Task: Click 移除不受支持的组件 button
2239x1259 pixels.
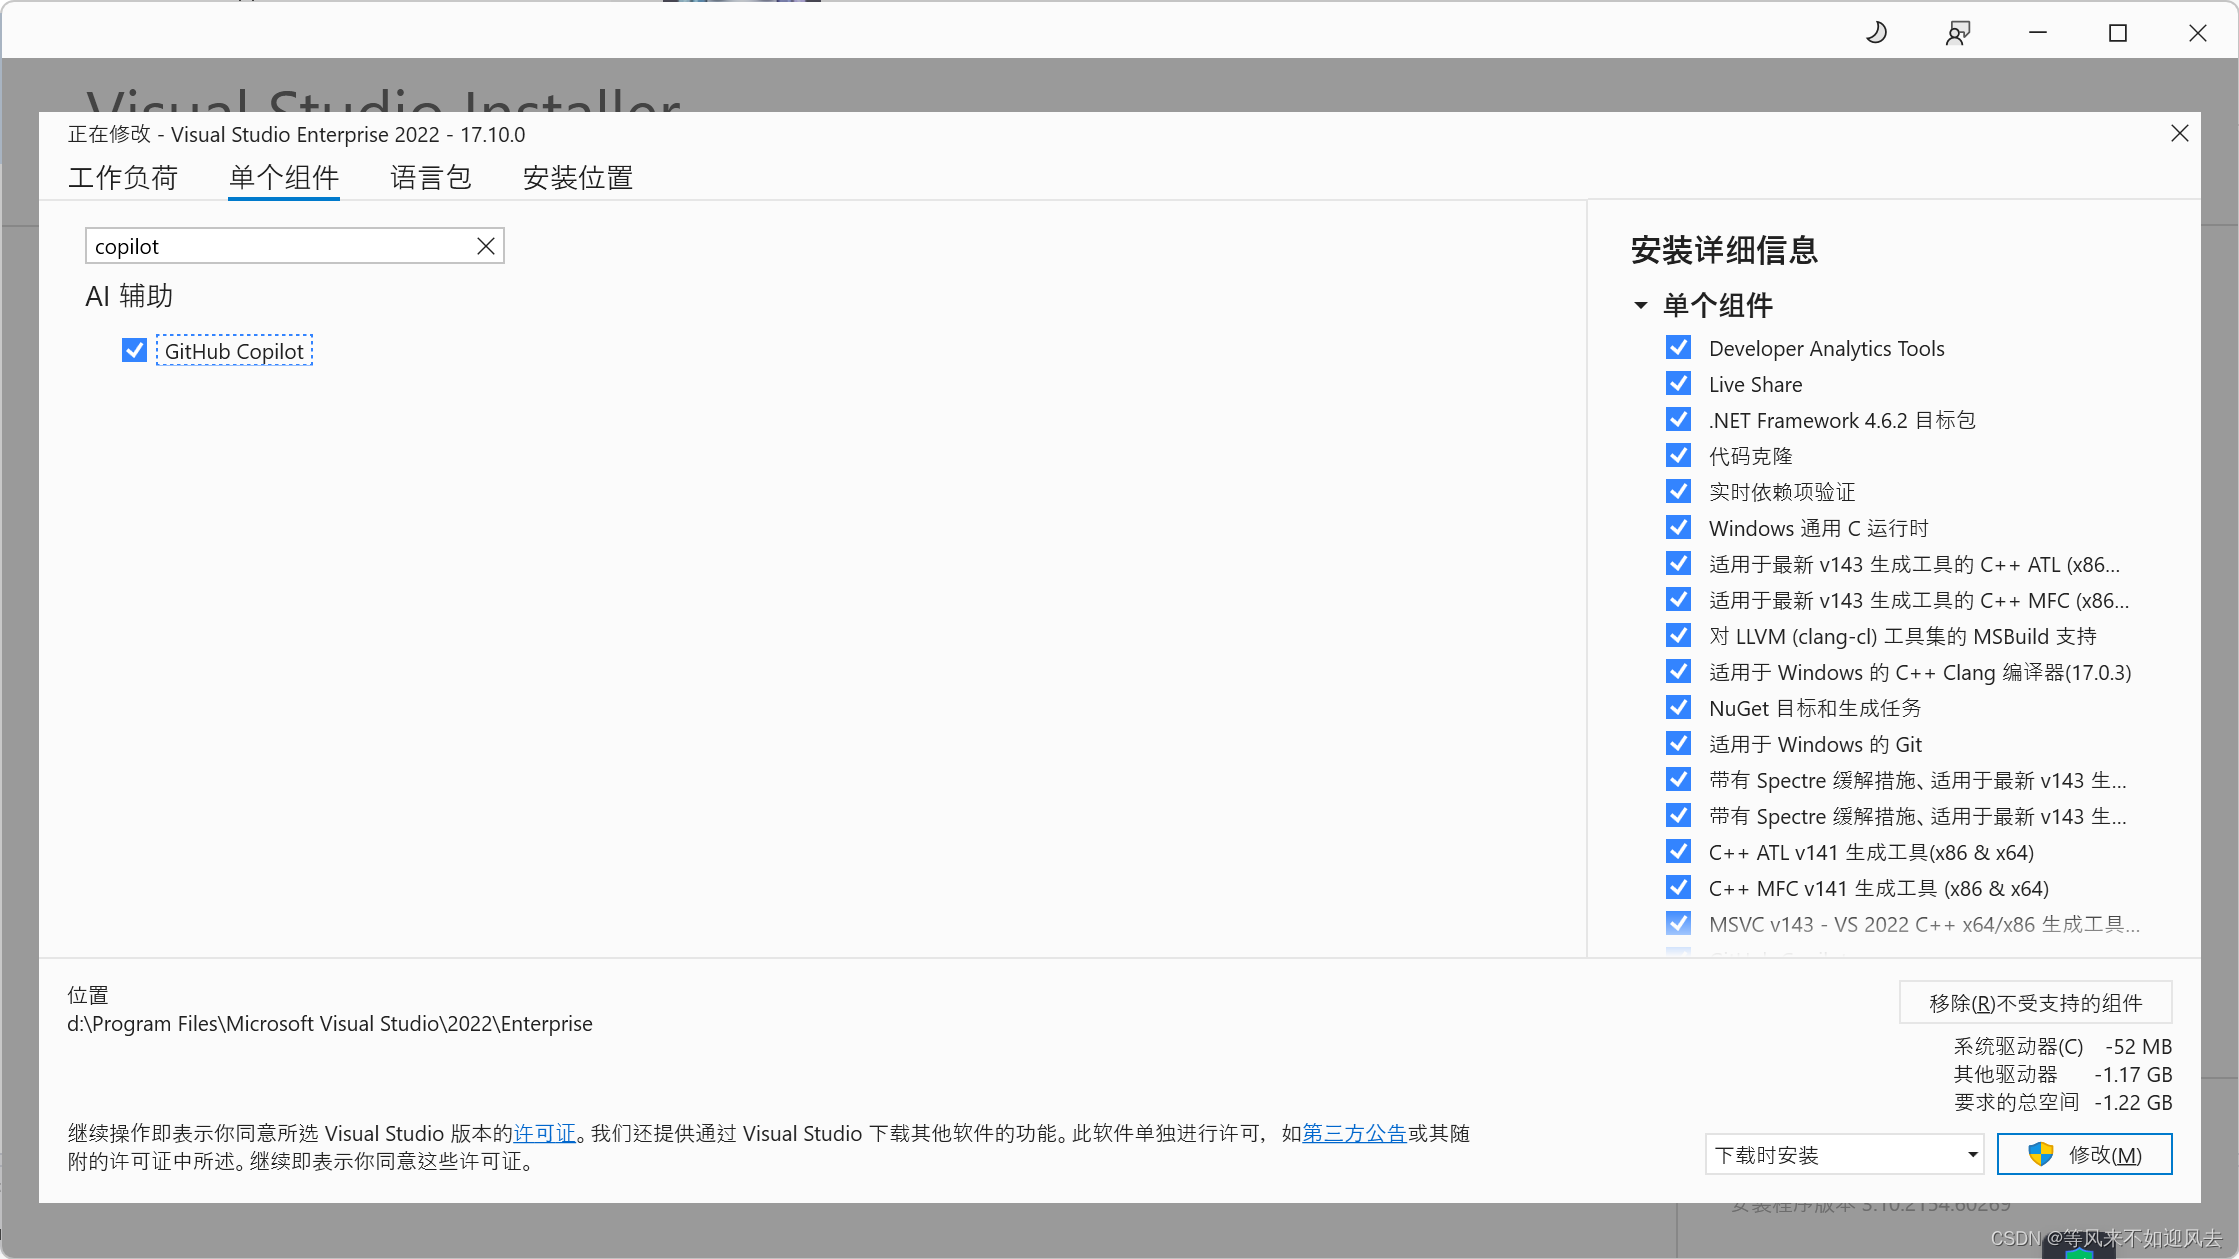Action: [2035, 1002]
